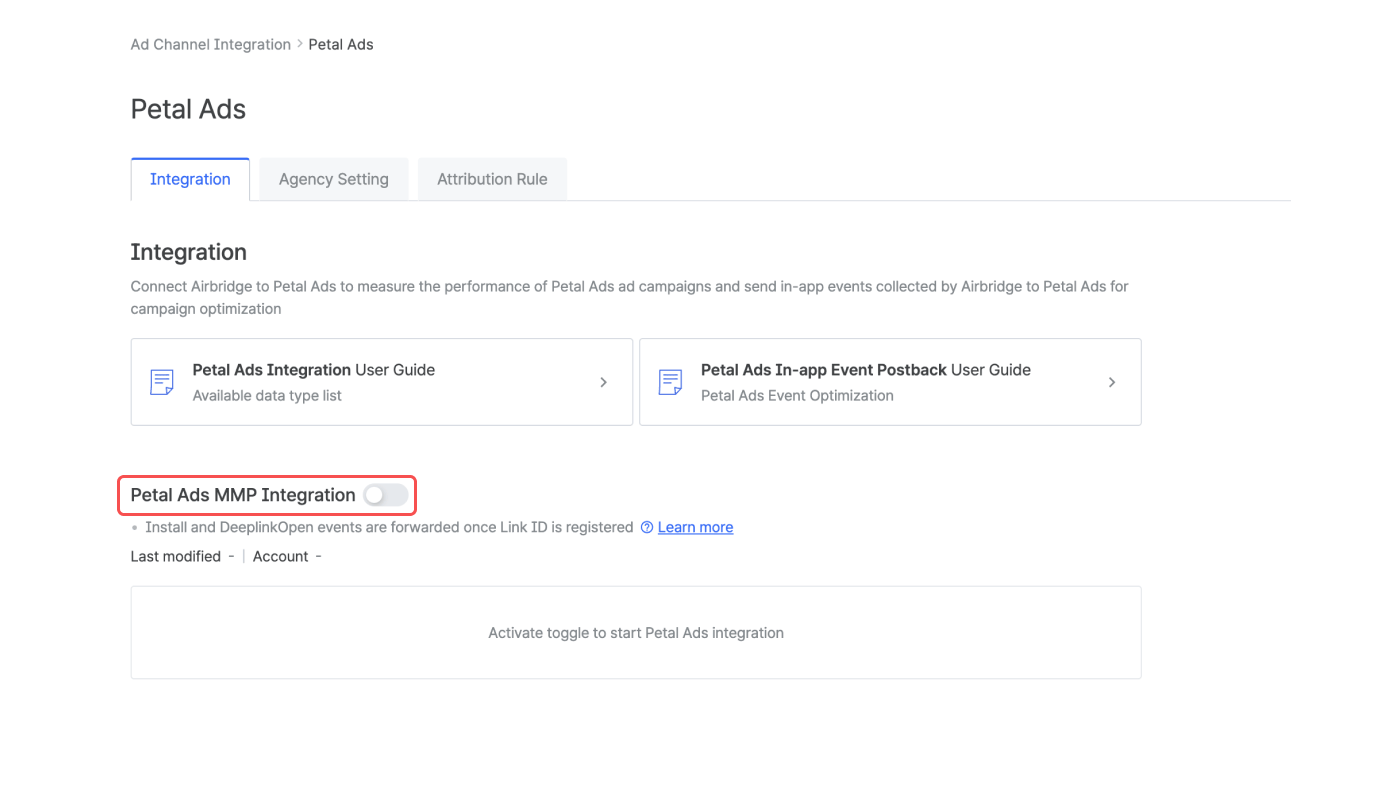This screenshot has width=1400, height=800.
Task: Open the Learn more link
Action: tap(695, 527)
